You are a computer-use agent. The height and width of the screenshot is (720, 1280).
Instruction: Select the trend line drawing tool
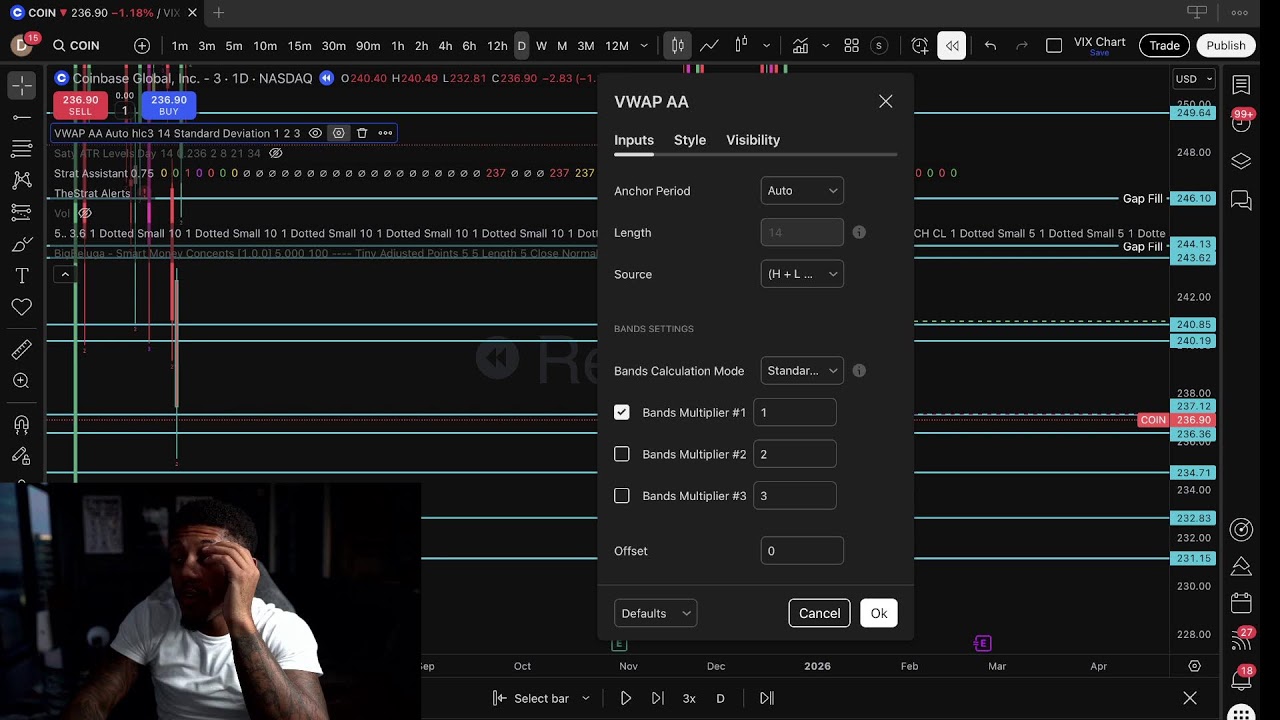pos(21,117)
